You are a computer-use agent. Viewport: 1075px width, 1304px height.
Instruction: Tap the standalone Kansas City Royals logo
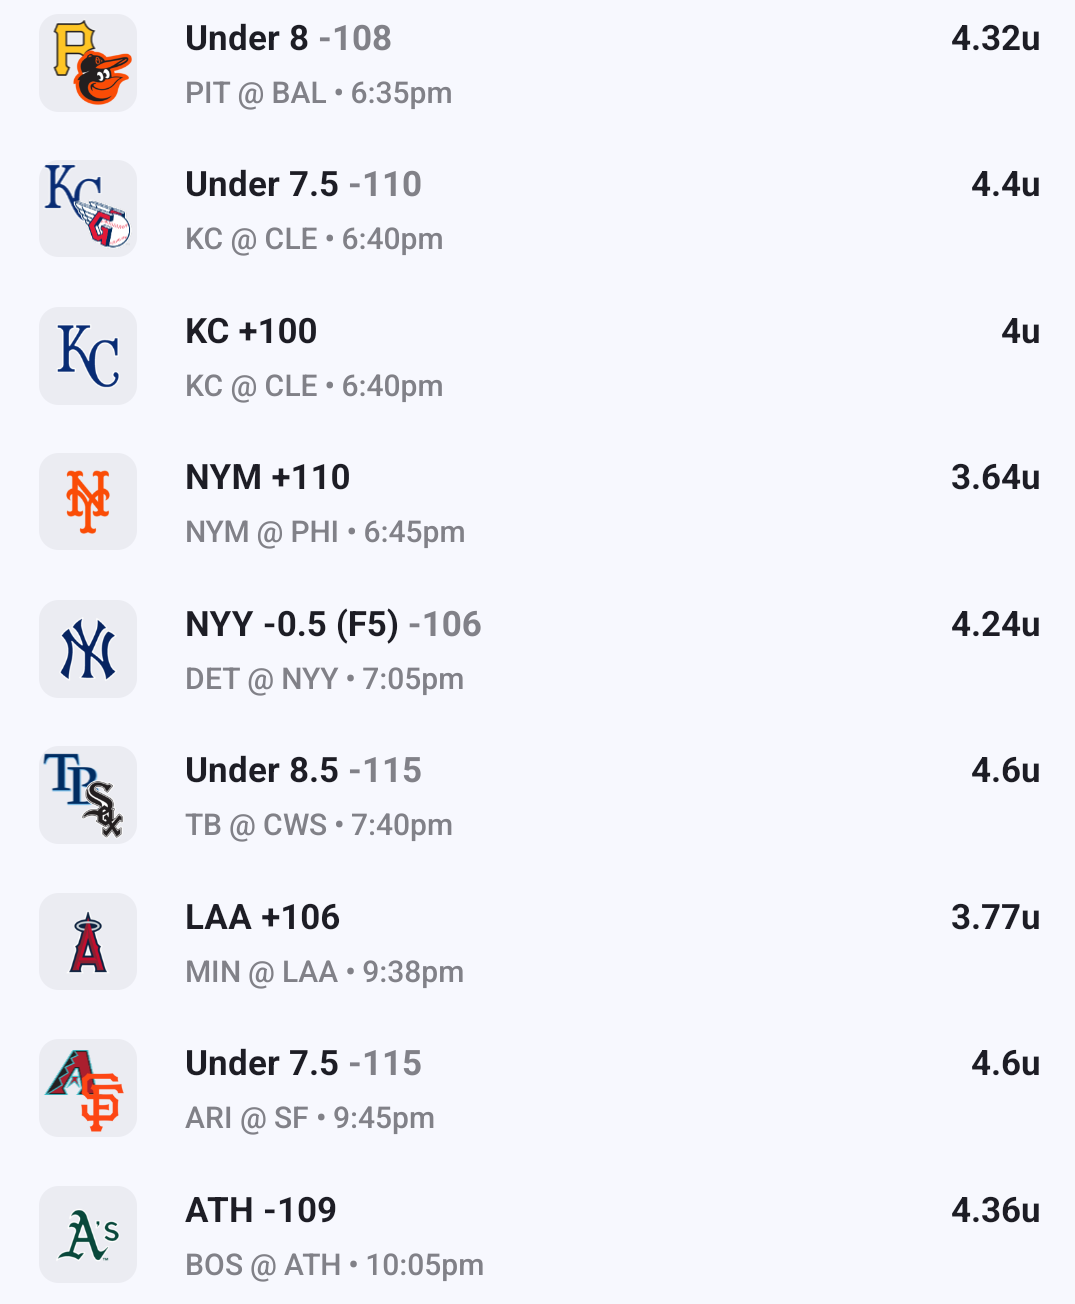coord(88,356)
